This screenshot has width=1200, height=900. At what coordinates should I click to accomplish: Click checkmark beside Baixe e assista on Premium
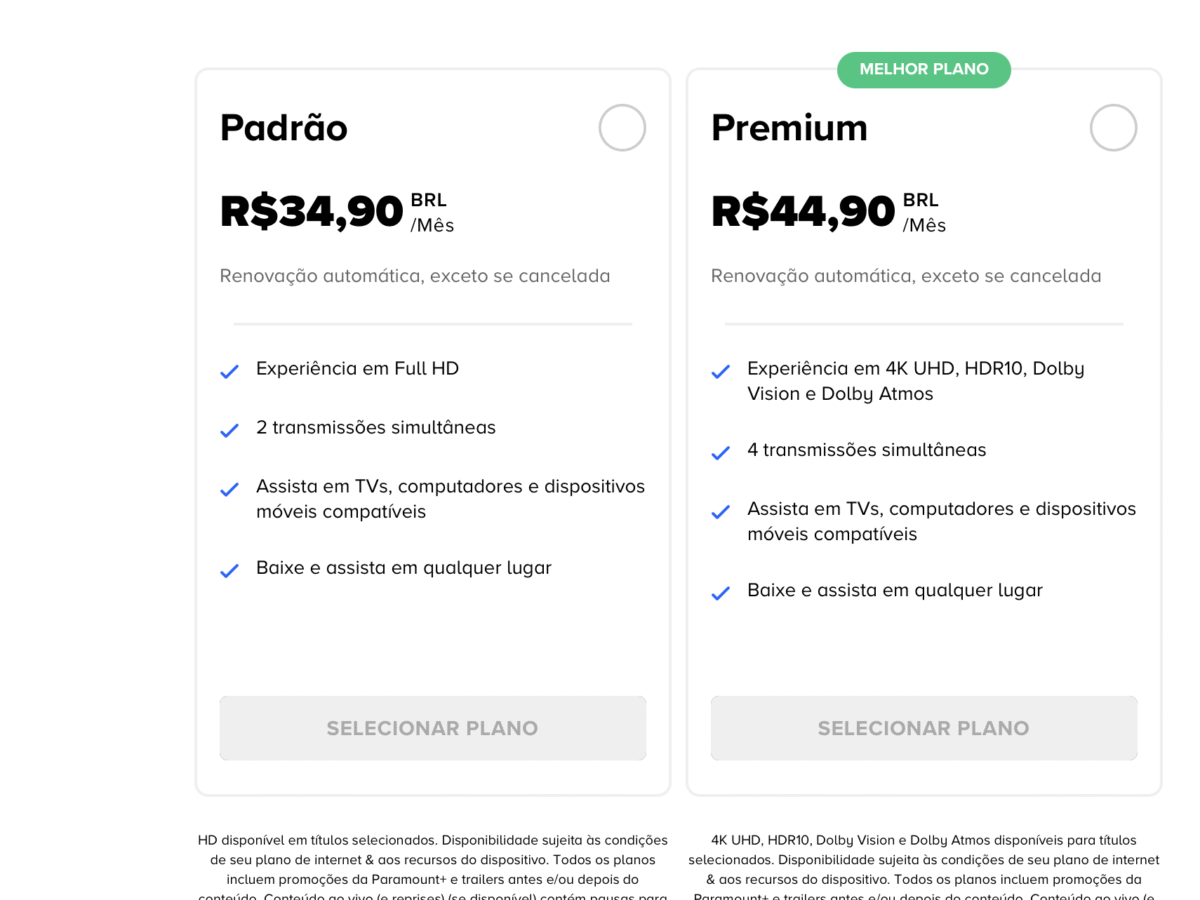720,592
